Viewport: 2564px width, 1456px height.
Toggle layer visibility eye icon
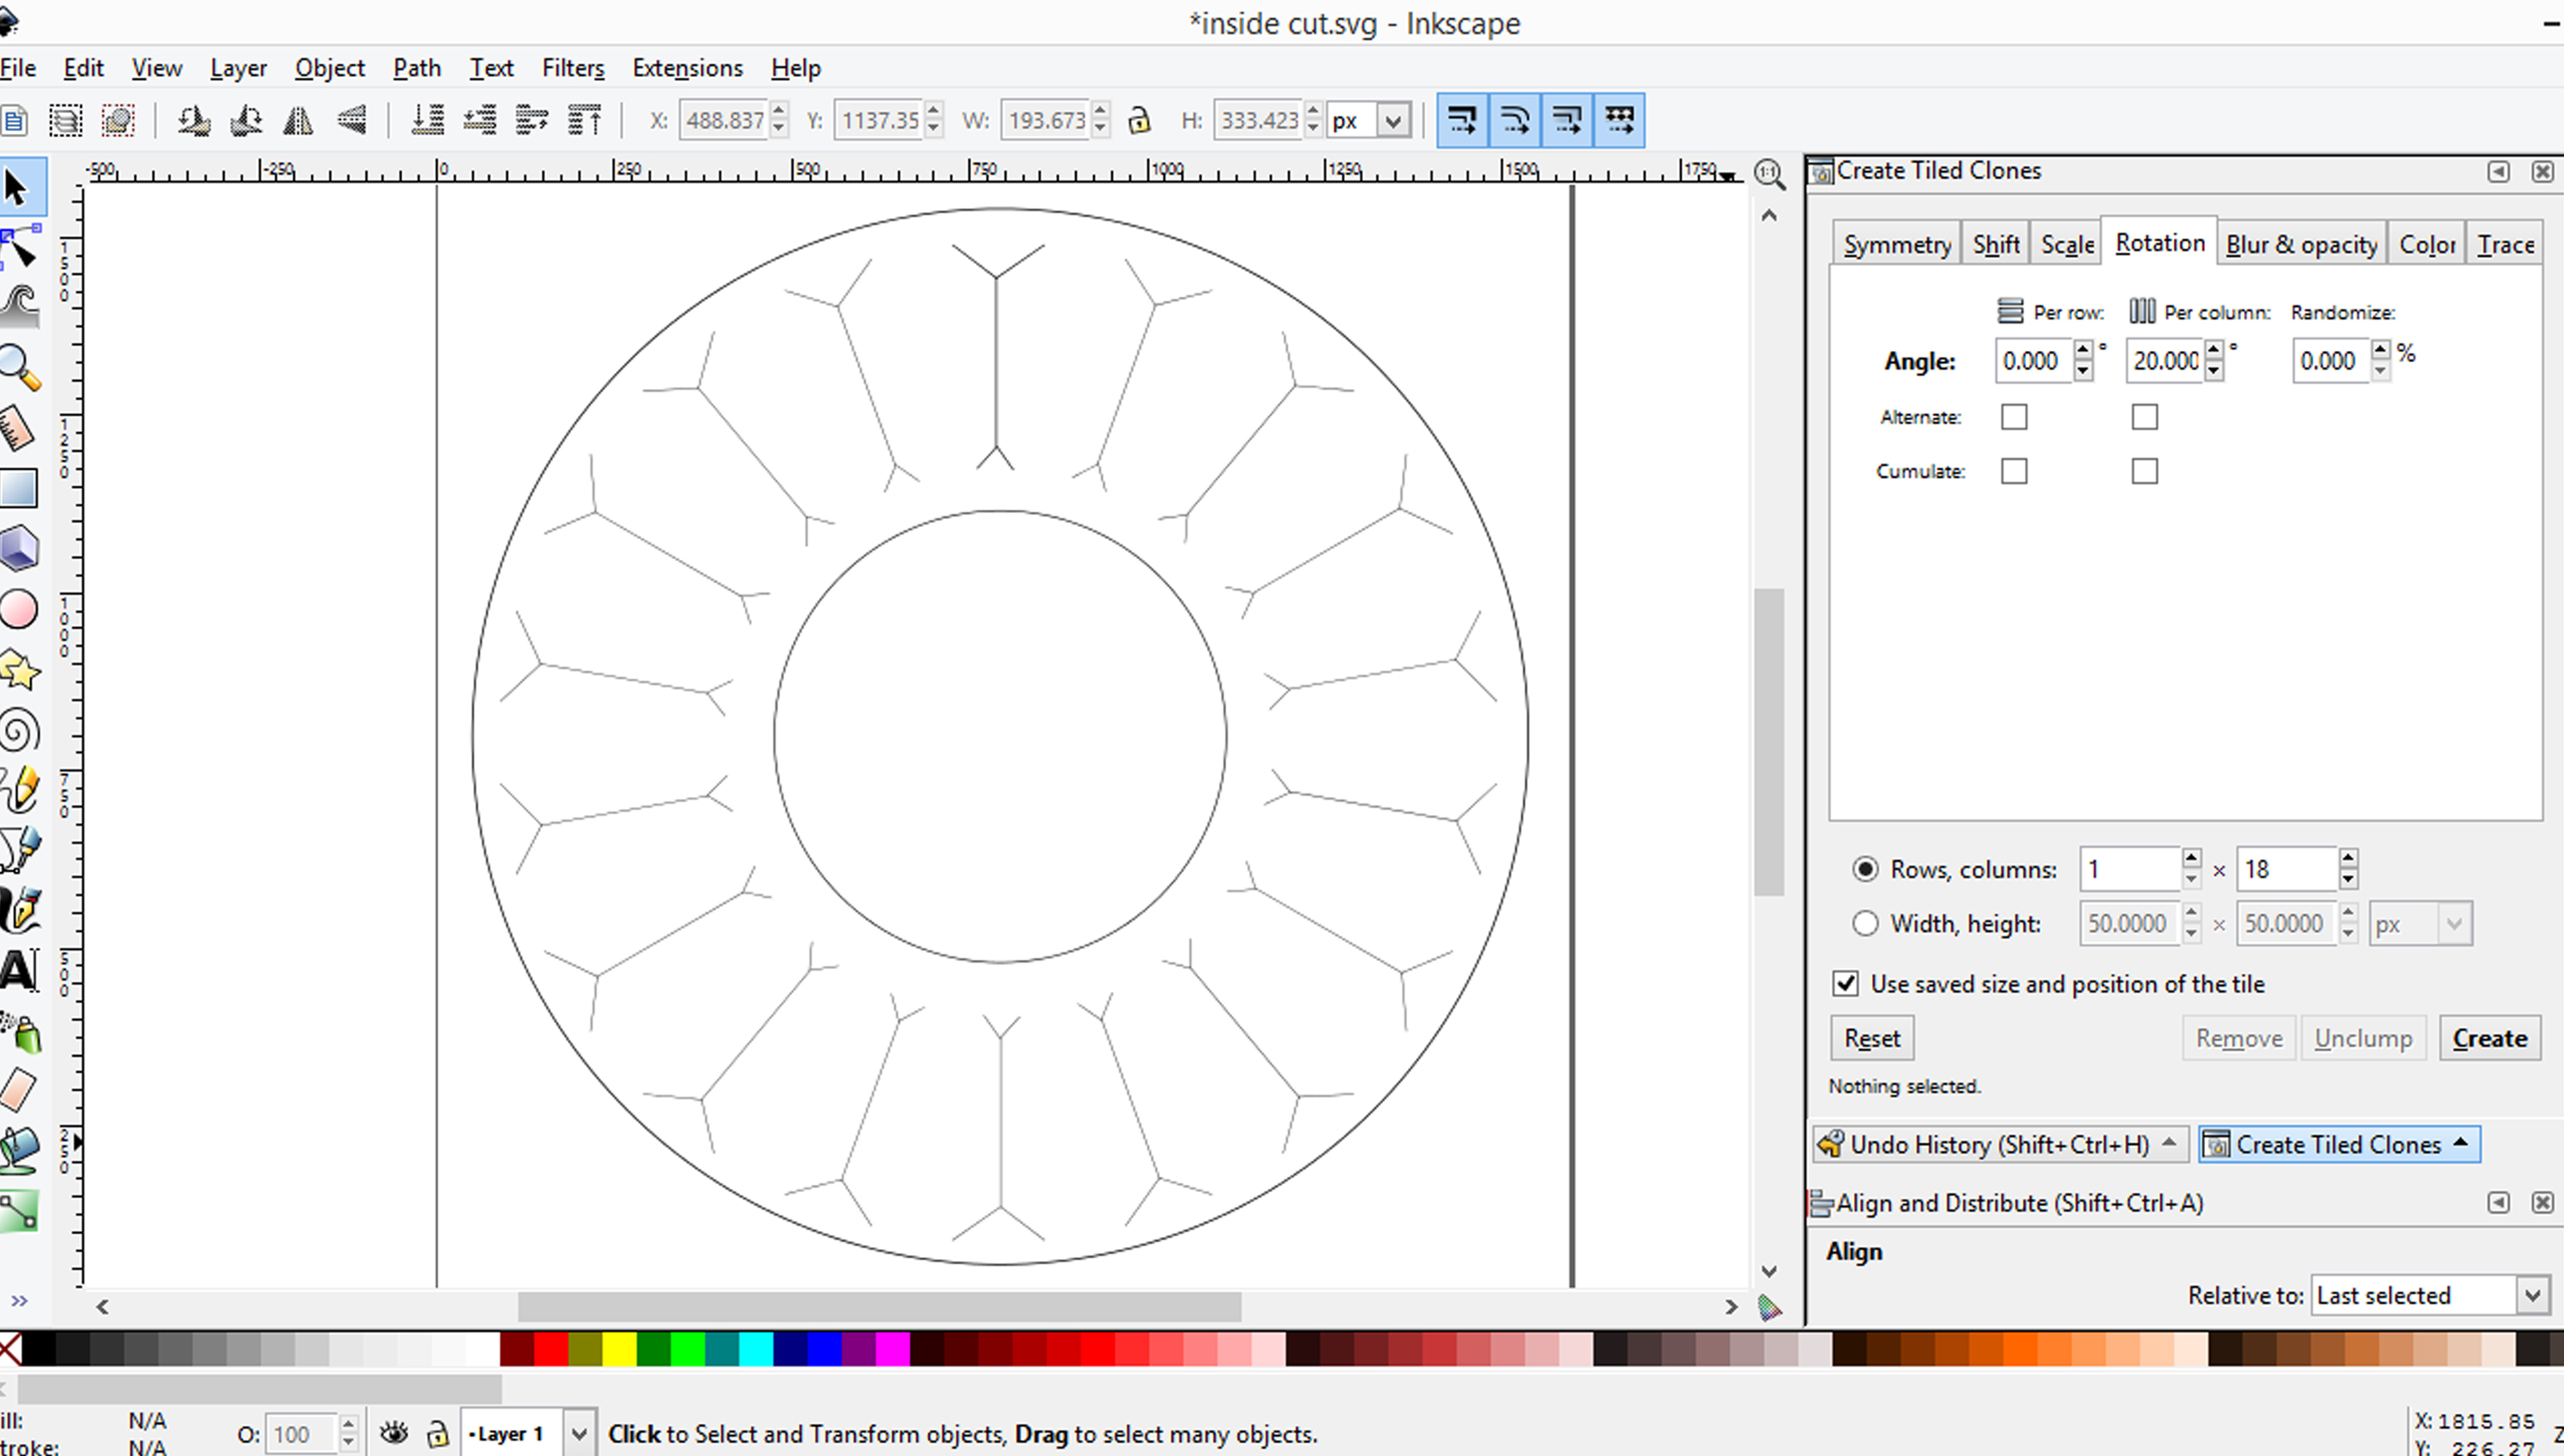tap(394, 1434)
